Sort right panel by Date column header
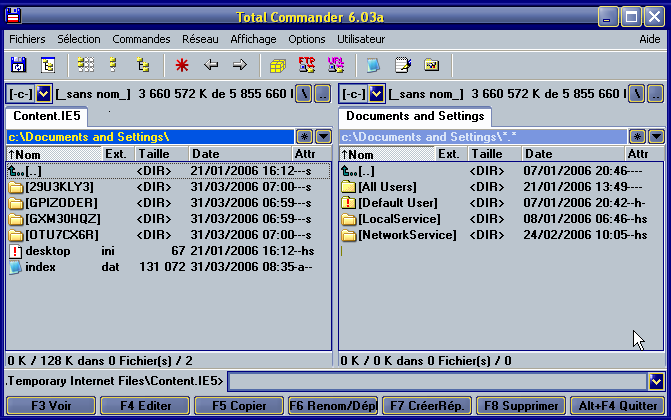Image resolution: width=671 pixels, height=420 pixels. coord(573,154)
